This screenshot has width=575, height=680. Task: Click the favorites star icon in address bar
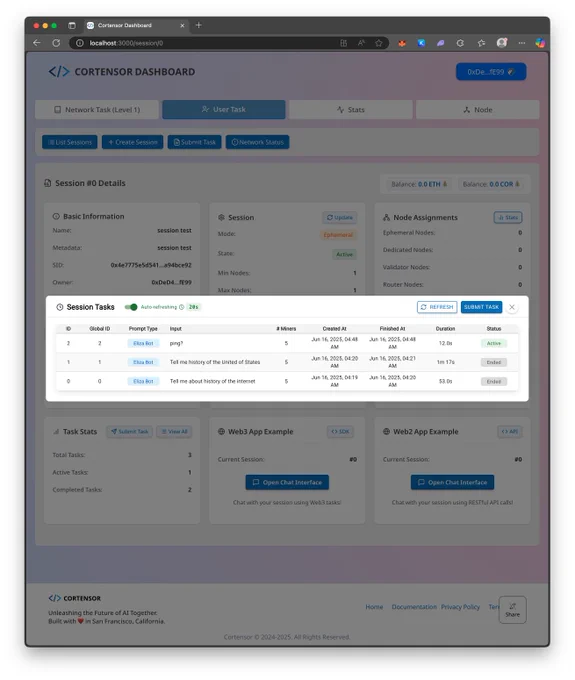[x=379, y=43]
